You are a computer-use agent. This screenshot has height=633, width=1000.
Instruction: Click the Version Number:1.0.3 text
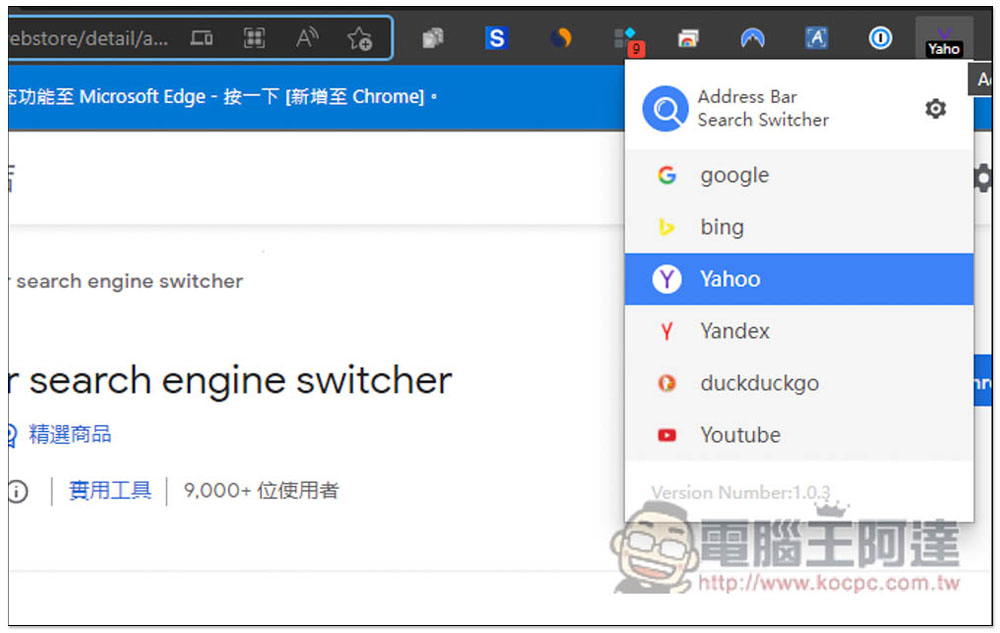[740, 493]
